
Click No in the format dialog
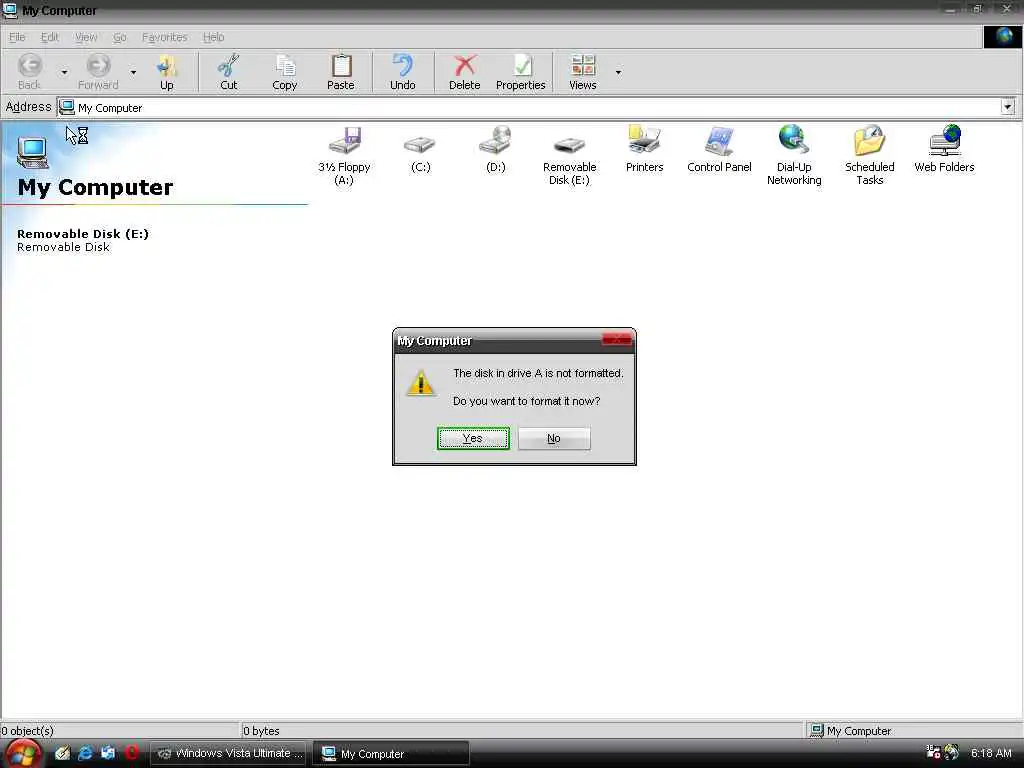tap(554, 438)
